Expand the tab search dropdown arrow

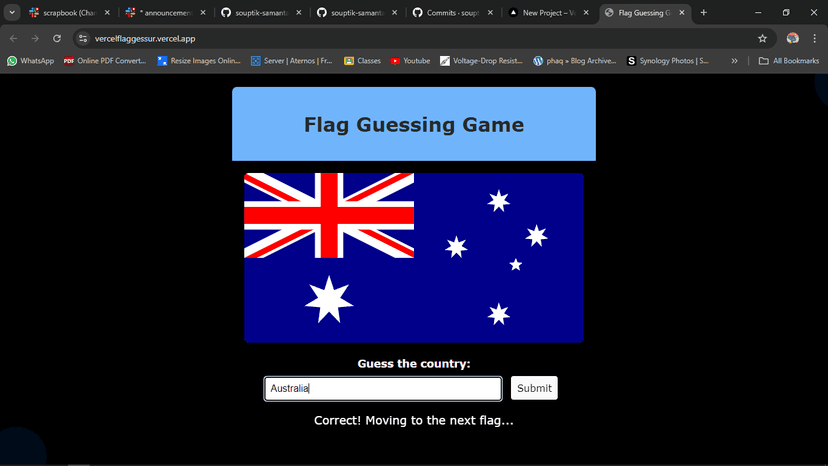tap(12, 13)
